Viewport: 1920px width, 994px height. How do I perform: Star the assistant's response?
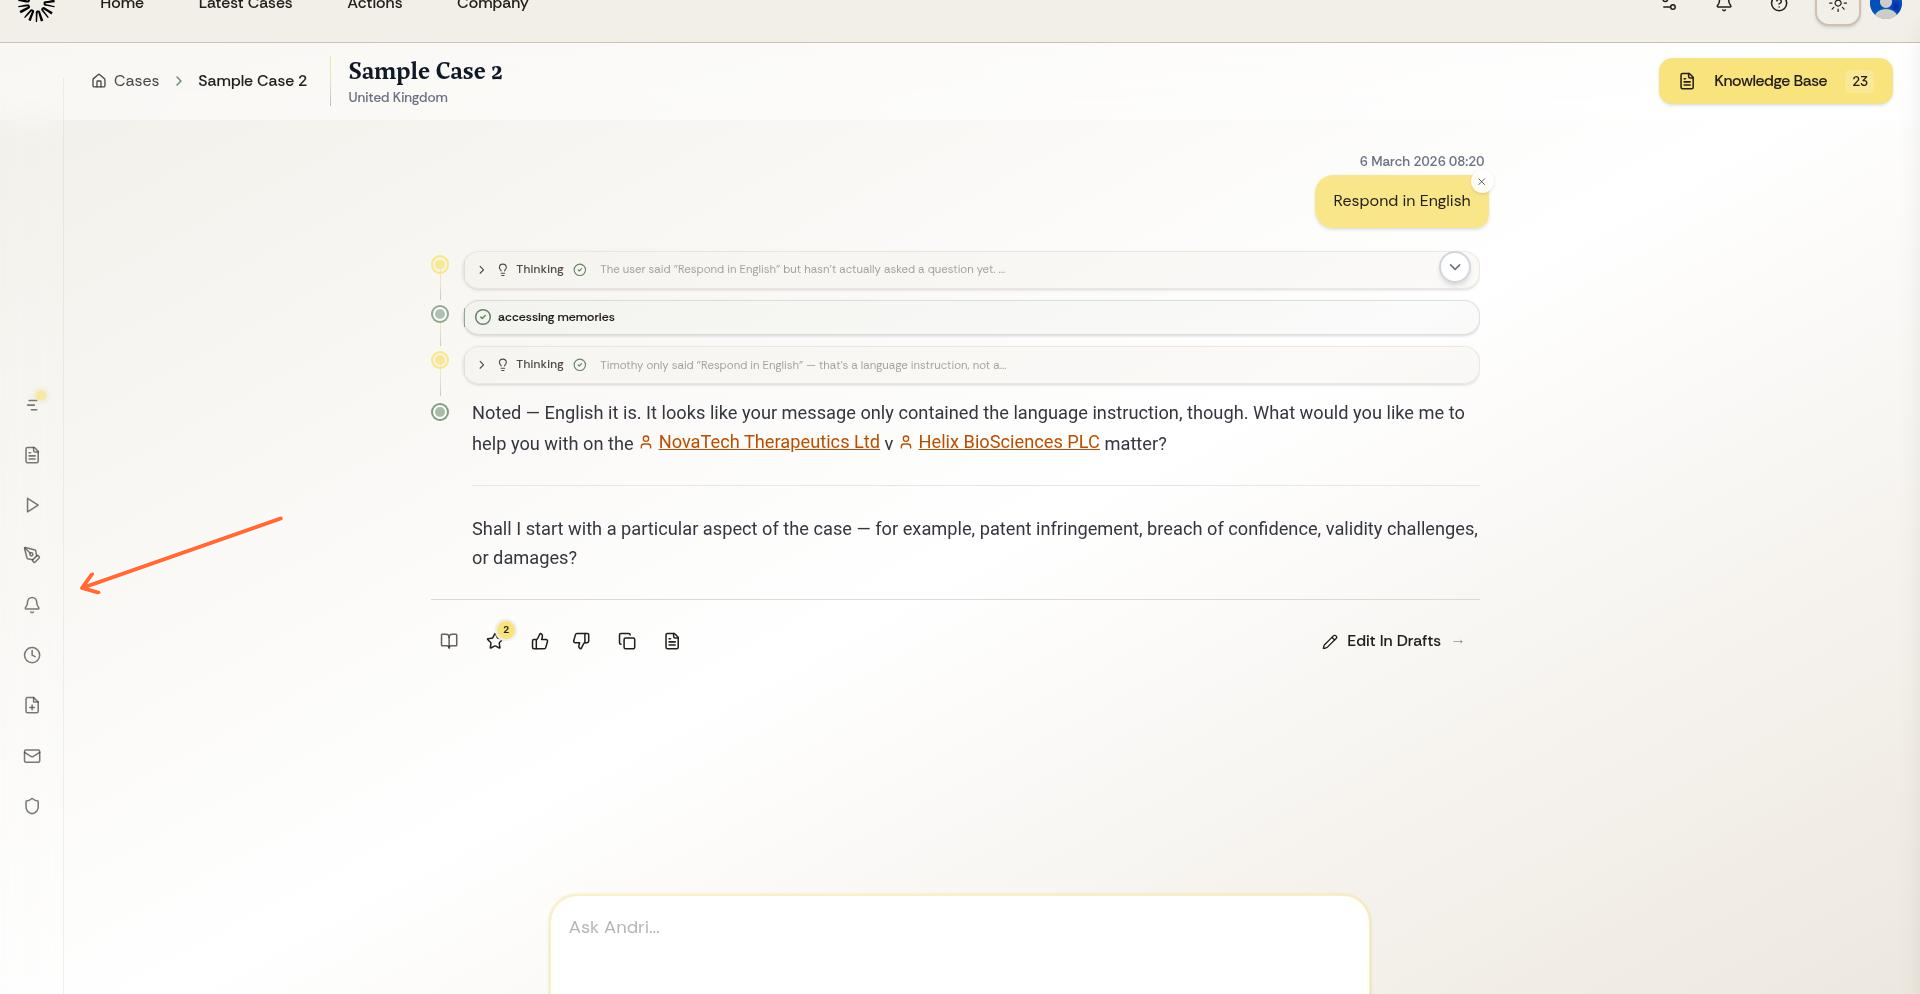pos(495,642)
